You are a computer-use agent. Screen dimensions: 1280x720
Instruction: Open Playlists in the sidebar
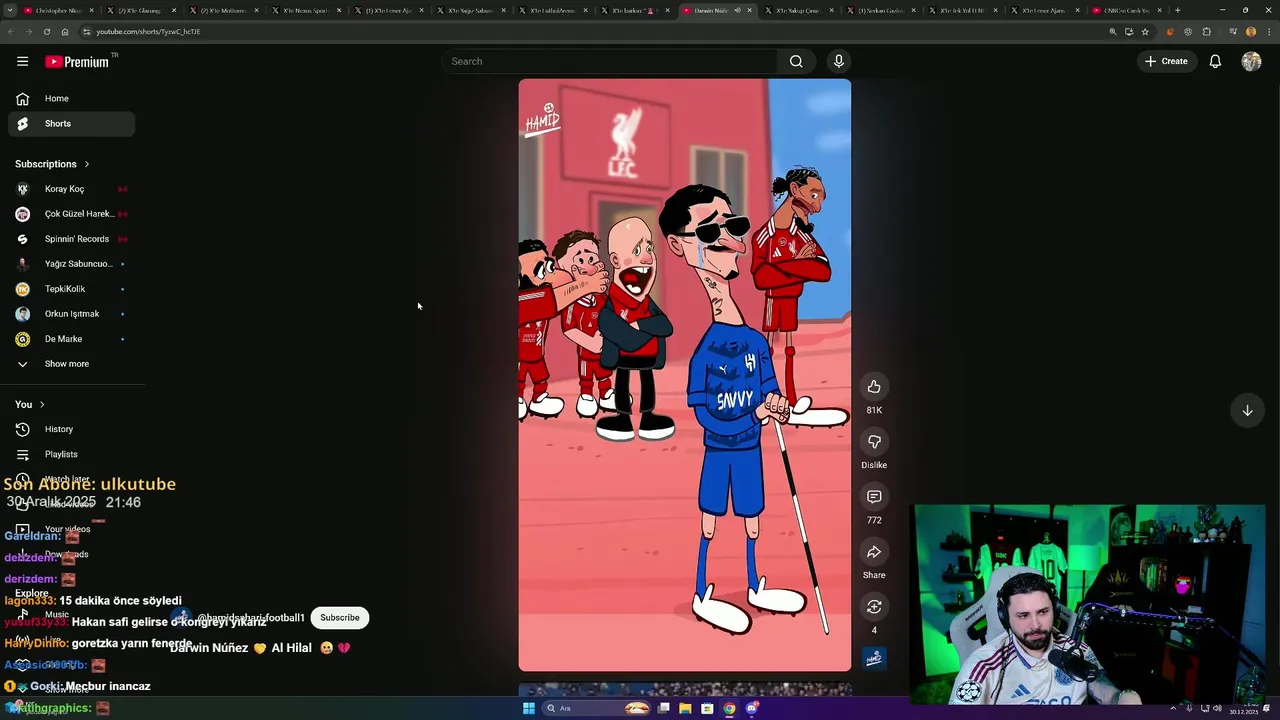(x=71, y=454)
